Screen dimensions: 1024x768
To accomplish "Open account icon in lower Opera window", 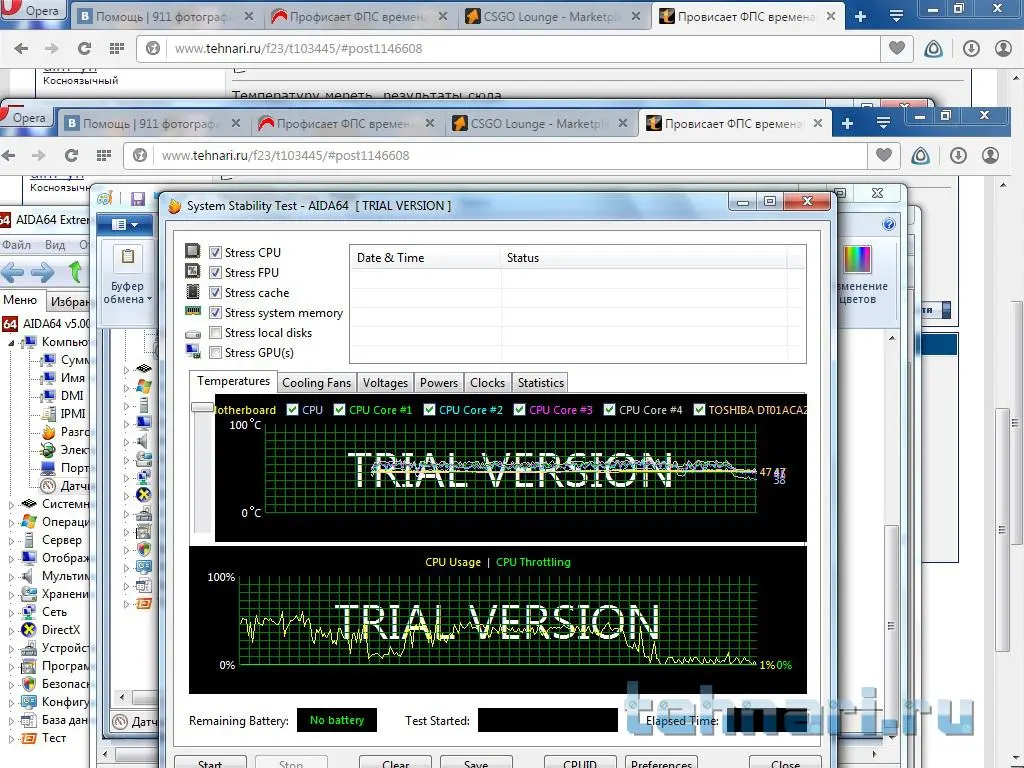I will [x=991, y=155].
